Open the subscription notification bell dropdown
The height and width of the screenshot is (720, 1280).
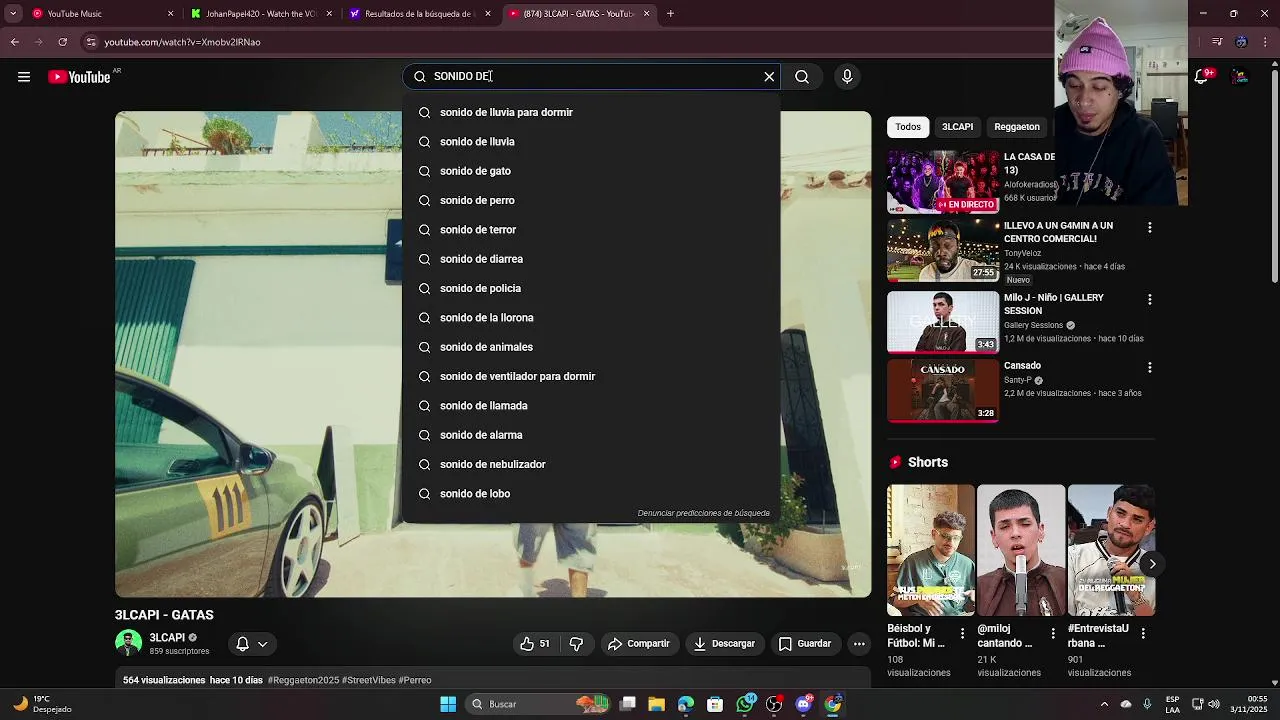252,644
